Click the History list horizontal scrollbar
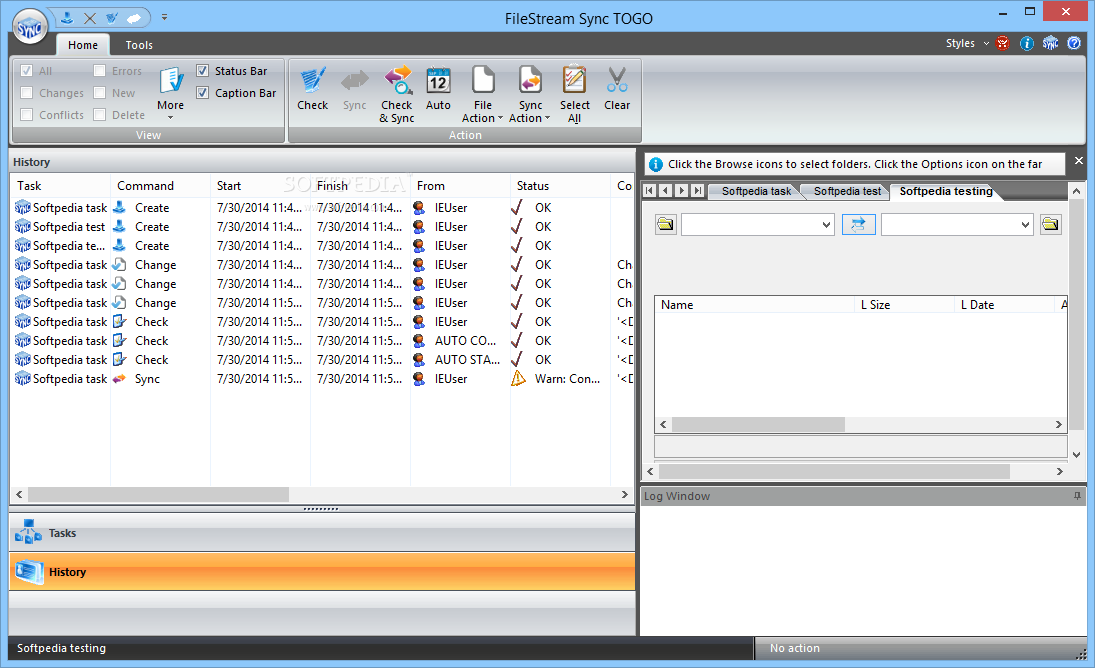The width and height of the screenshot is (1095, 668). (159, 494)
